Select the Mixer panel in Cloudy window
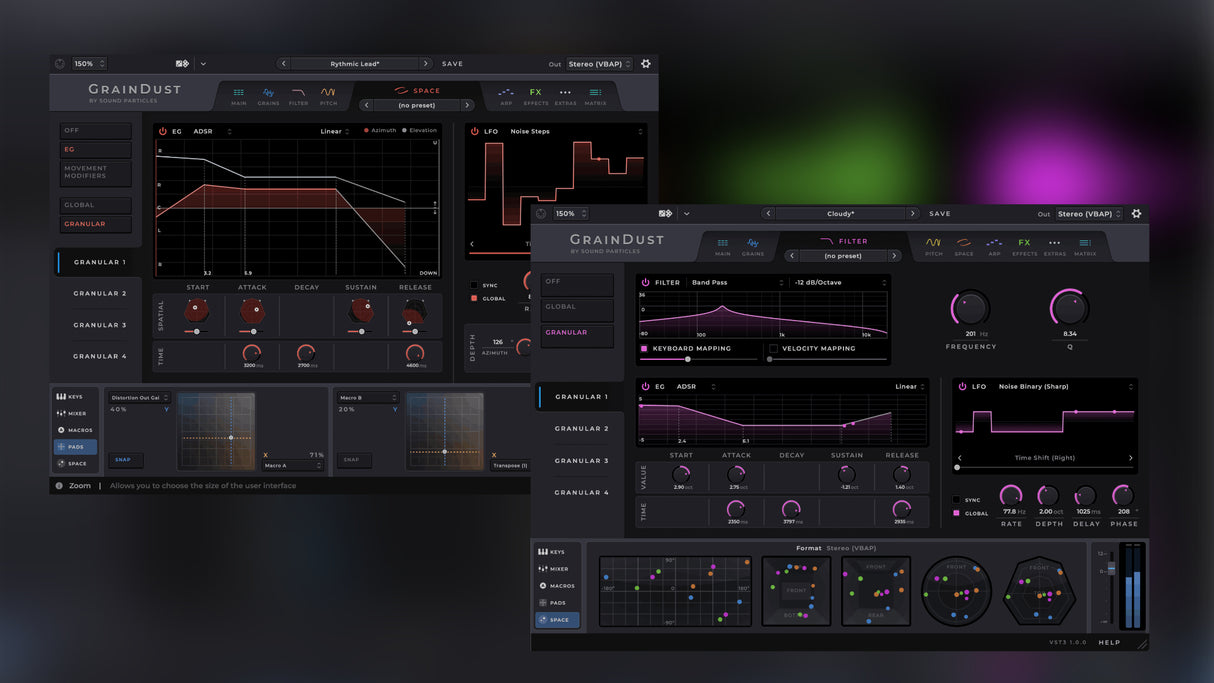This screenshot has width=1214, height=683. click(557, 569)
